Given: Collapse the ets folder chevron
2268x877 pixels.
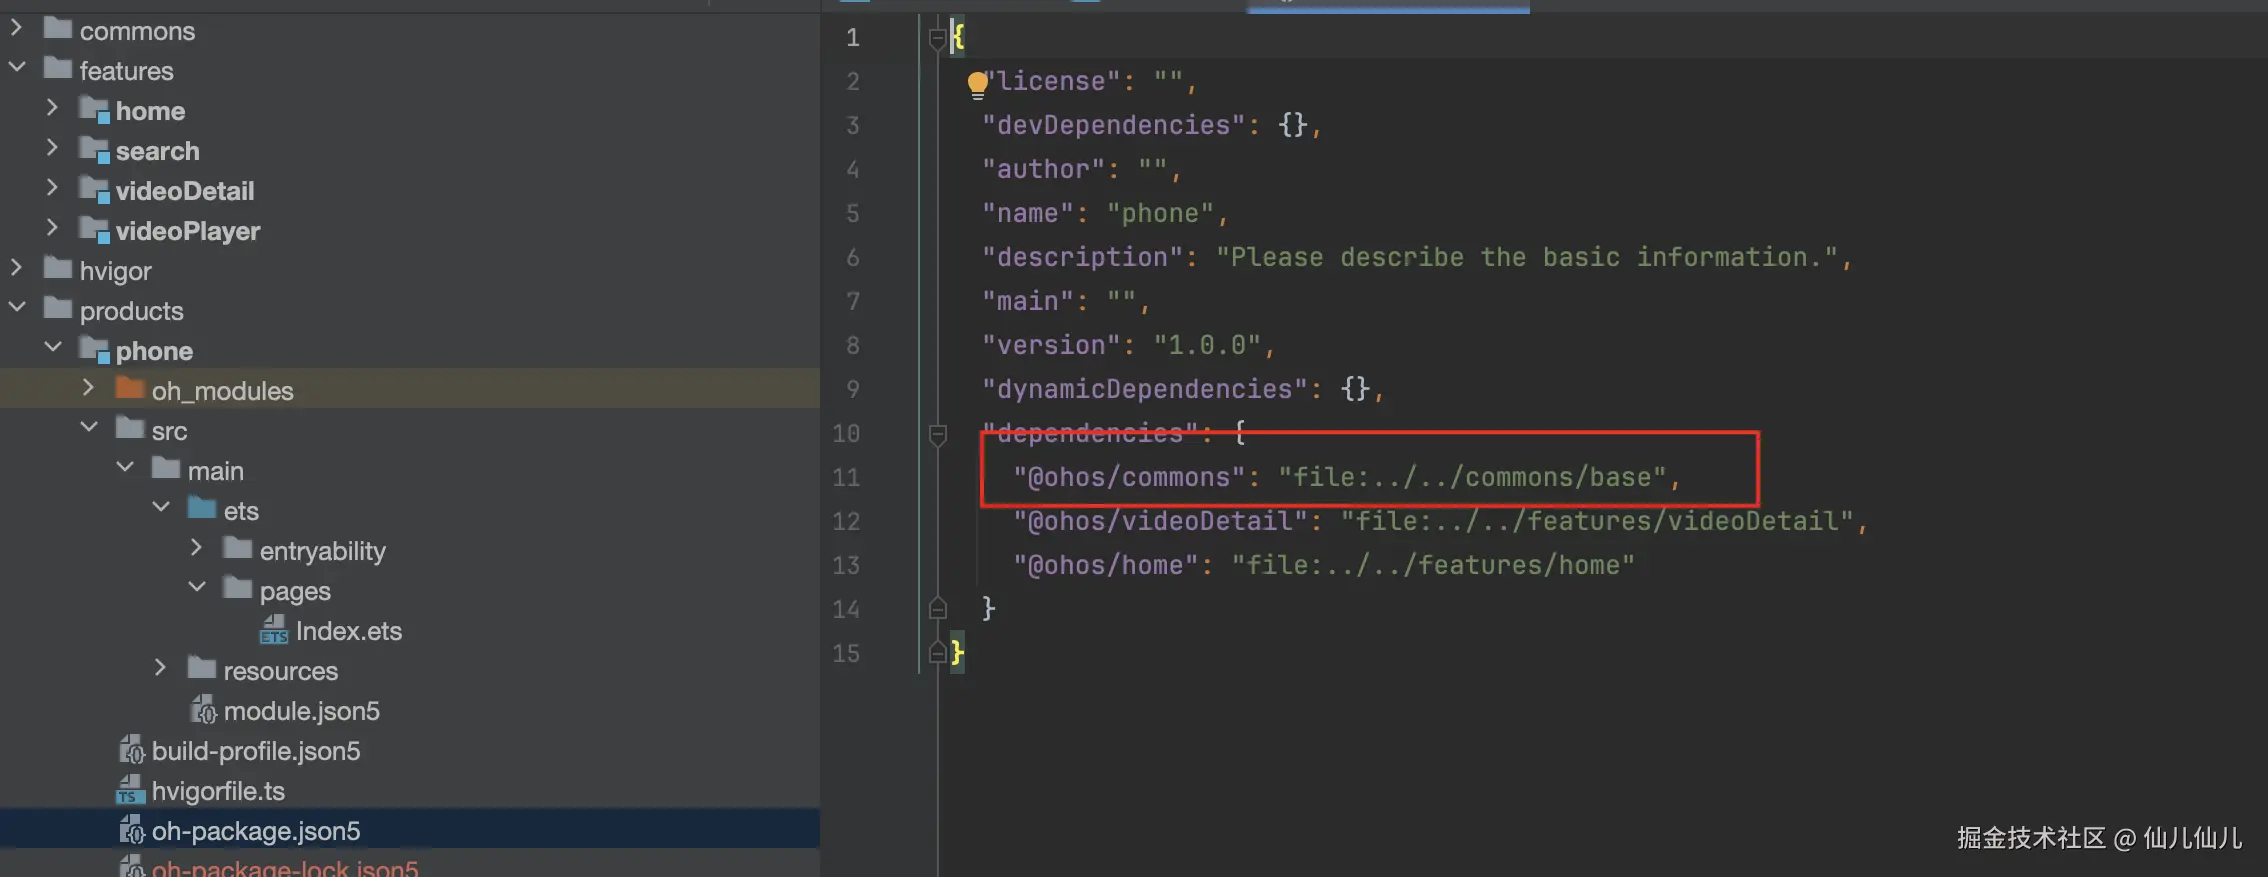Looking at the screenshot, I should (x=160, y=509).
